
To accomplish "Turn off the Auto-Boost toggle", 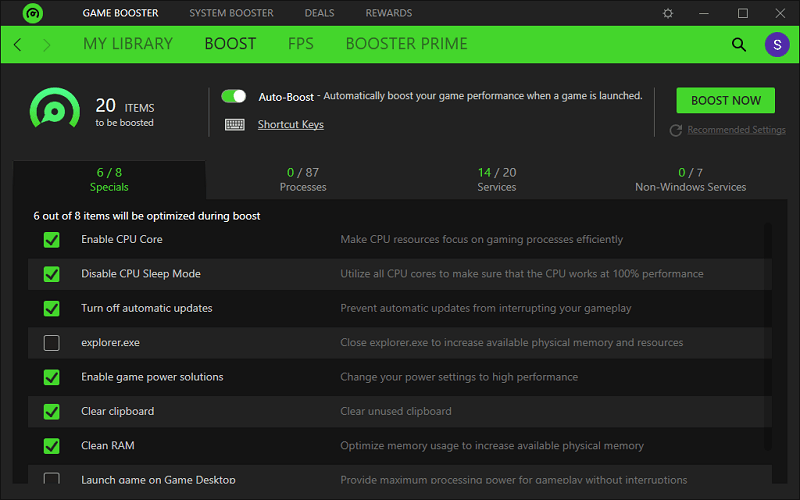I will click(234, 96).
